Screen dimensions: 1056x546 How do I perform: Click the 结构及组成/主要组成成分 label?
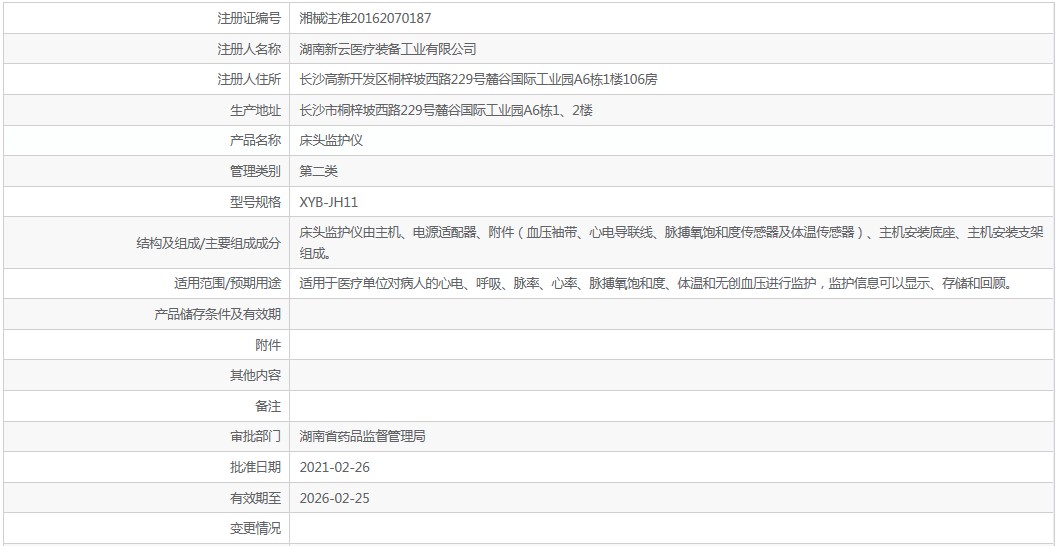[207, 243]
